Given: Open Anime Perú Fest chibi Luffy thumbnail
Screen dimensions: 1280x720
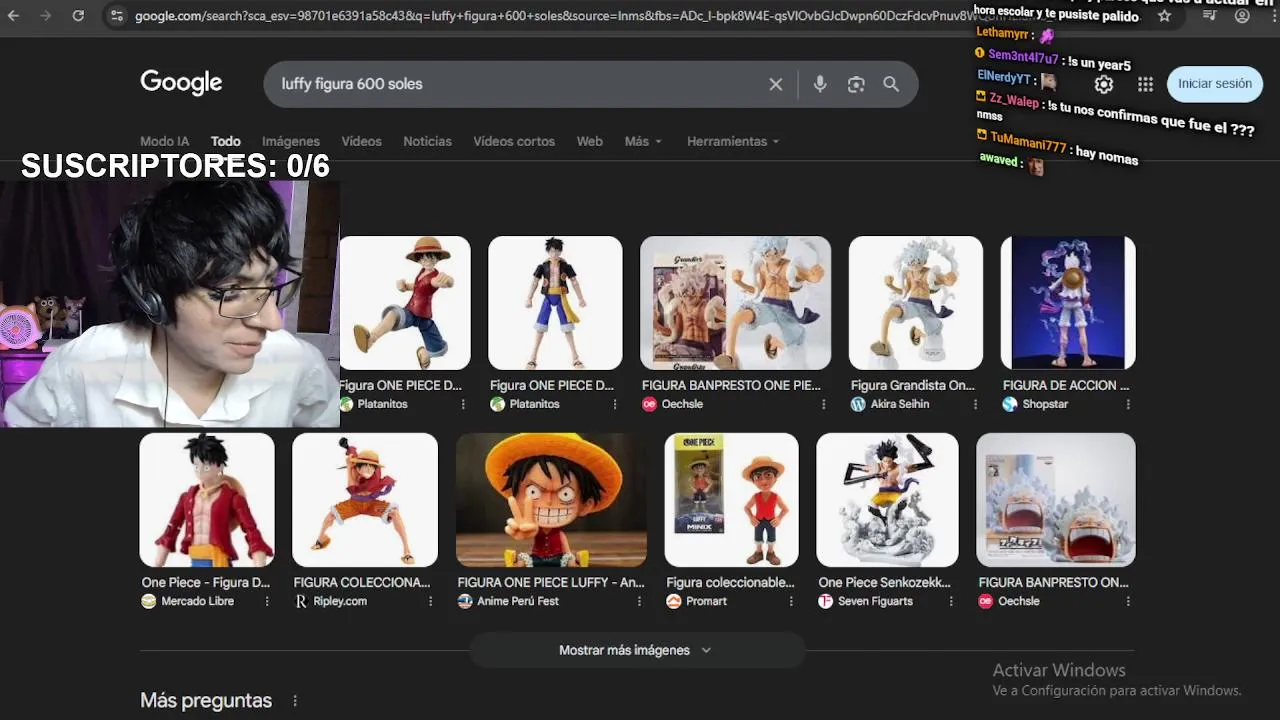Looking at the screenshot, I should [551, 500].
